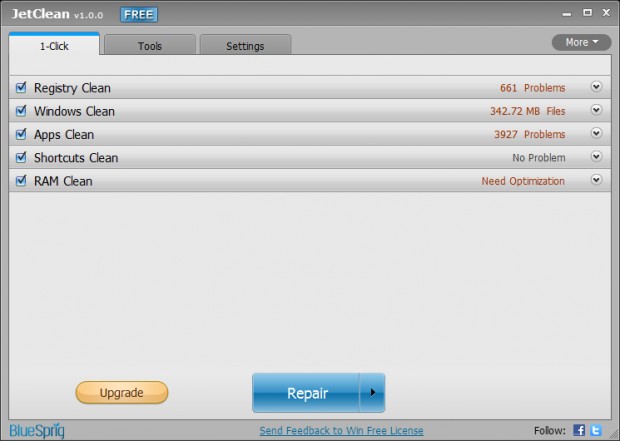The width and height of the screenshot is (620, 441).
Task: Click the Upgrade button
Action: pos(122,392)
